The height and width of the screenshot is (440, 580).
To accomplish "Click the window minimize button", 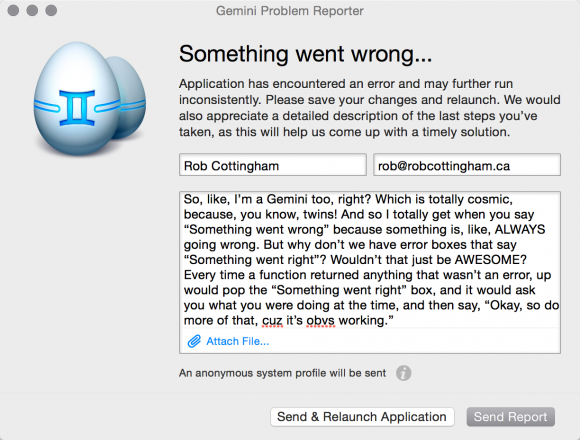I will pos(32,10).
